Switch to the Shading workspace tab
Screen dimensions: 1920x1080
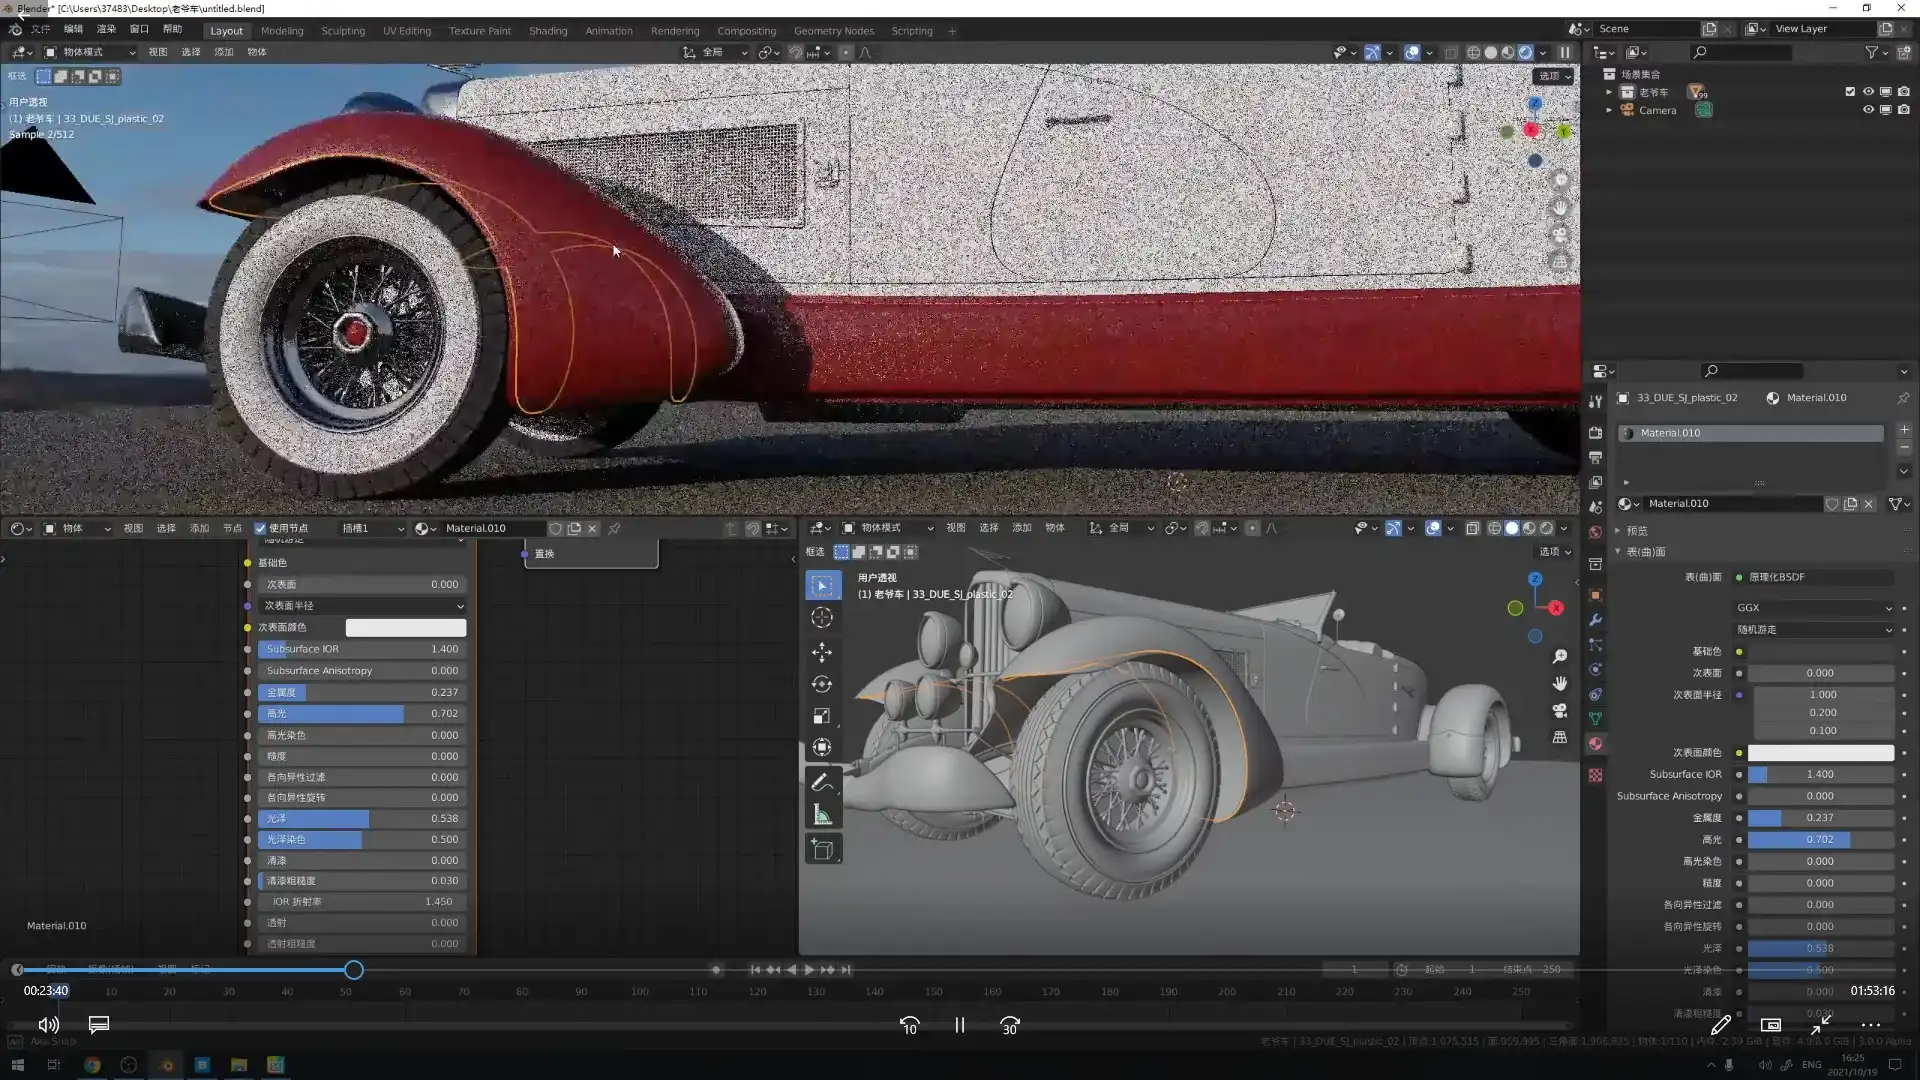tap(548, 31)
